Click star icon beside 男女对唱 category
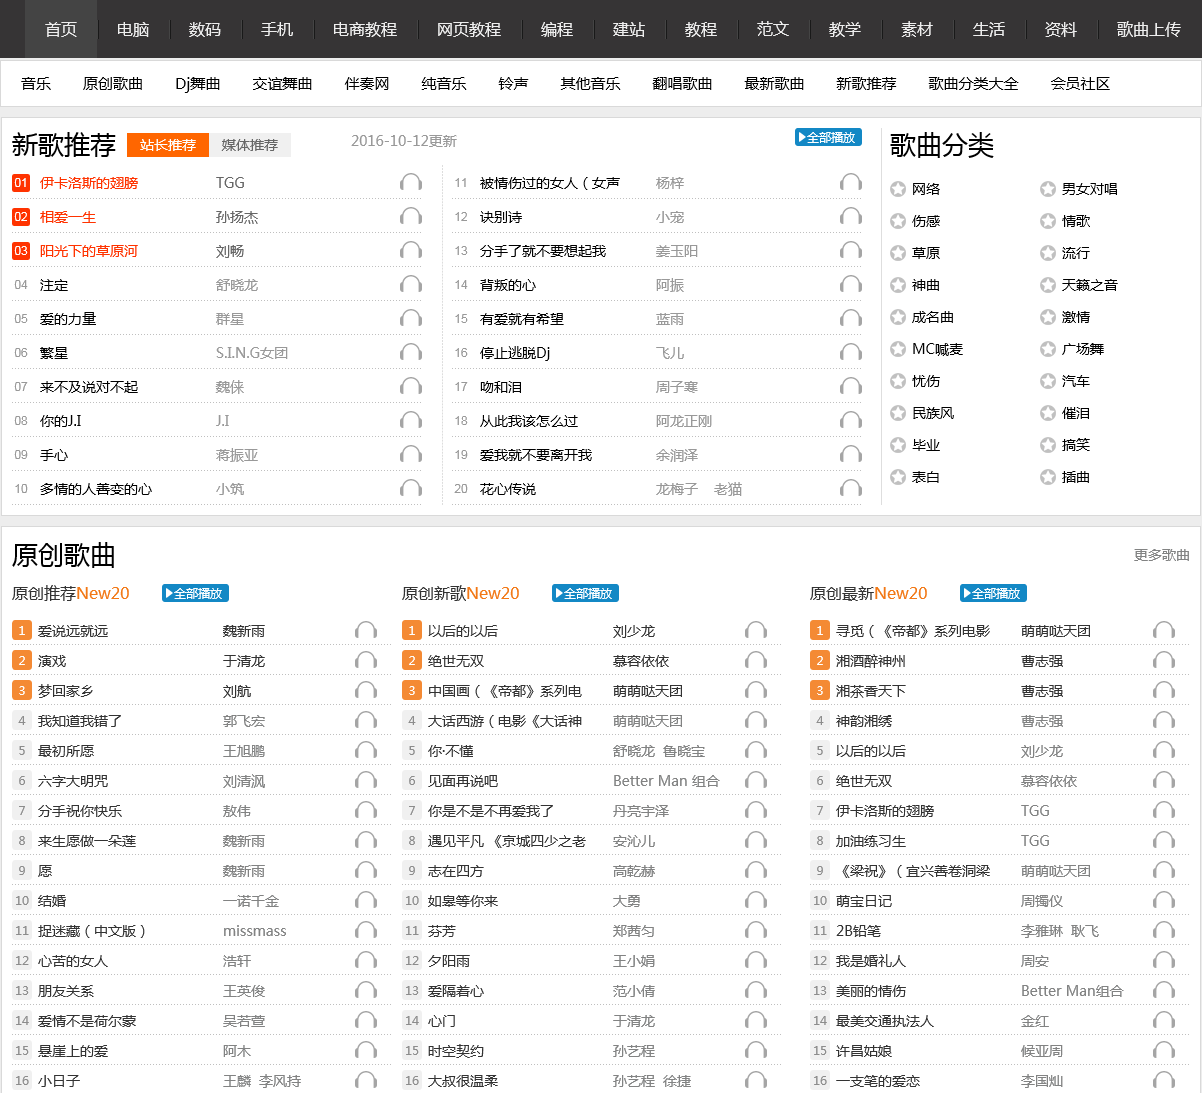The image size is (1202, 1093). 1048,189
